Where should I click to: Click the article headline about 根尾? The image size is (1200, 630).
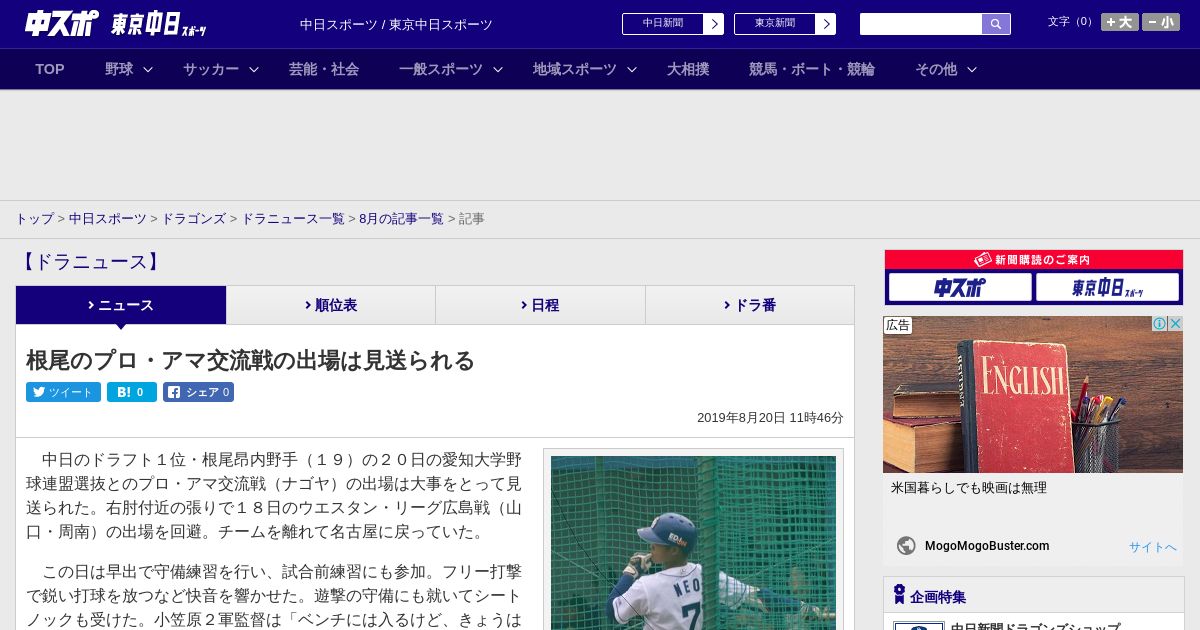pos(250,360)
